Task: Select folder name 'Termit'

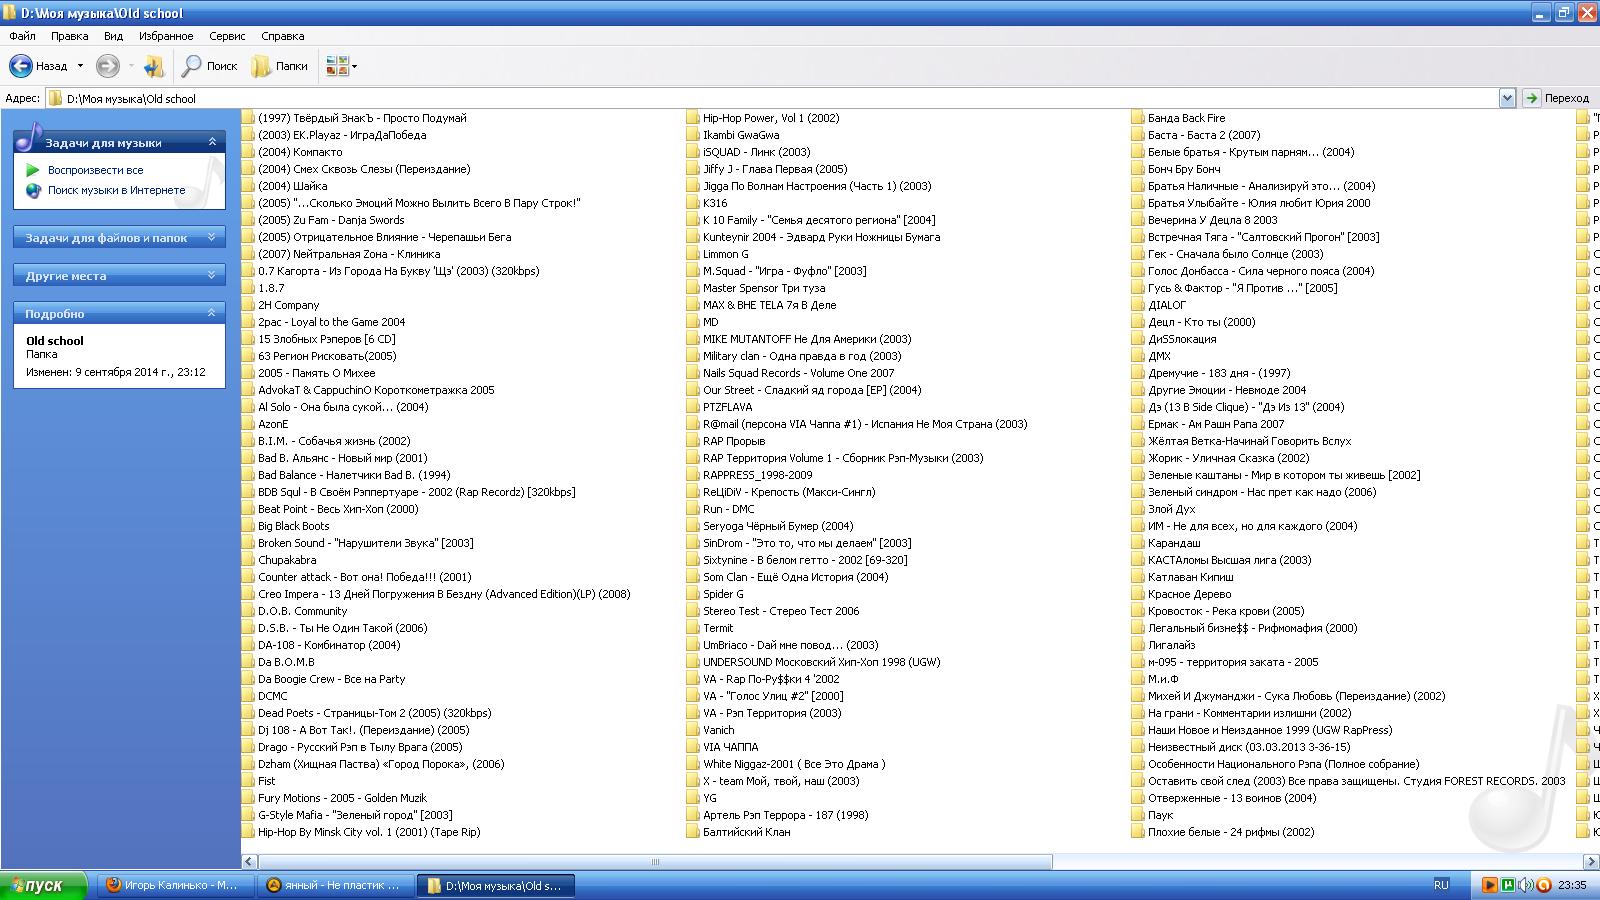Action: pyautogui.click(x=718, y=628)
